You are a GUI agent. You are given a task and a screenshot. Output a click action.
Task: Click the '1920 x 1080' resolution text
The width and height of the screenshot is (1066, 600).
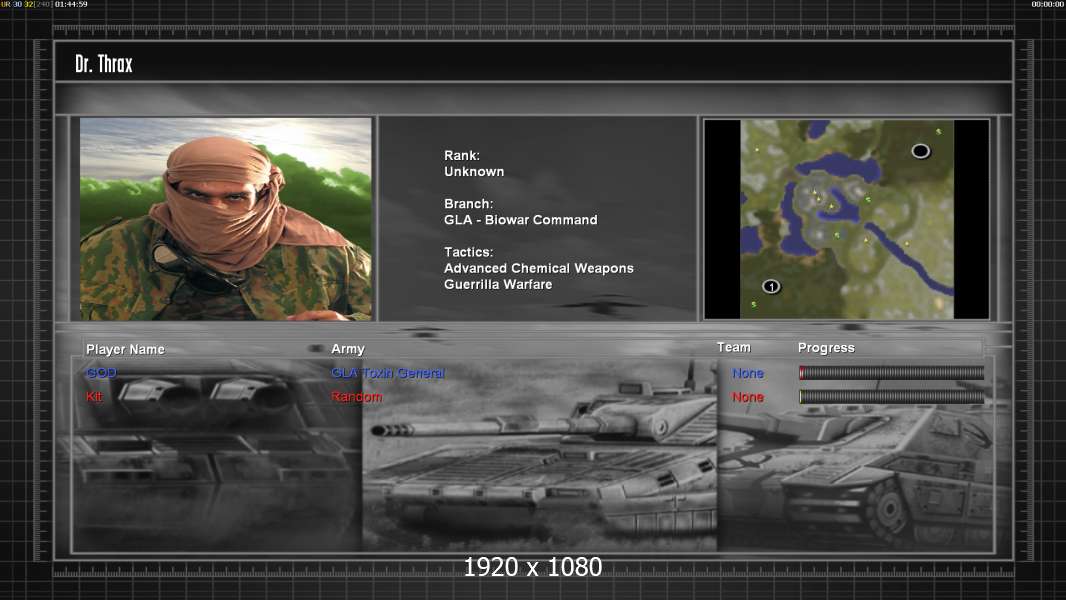(532, 567)
